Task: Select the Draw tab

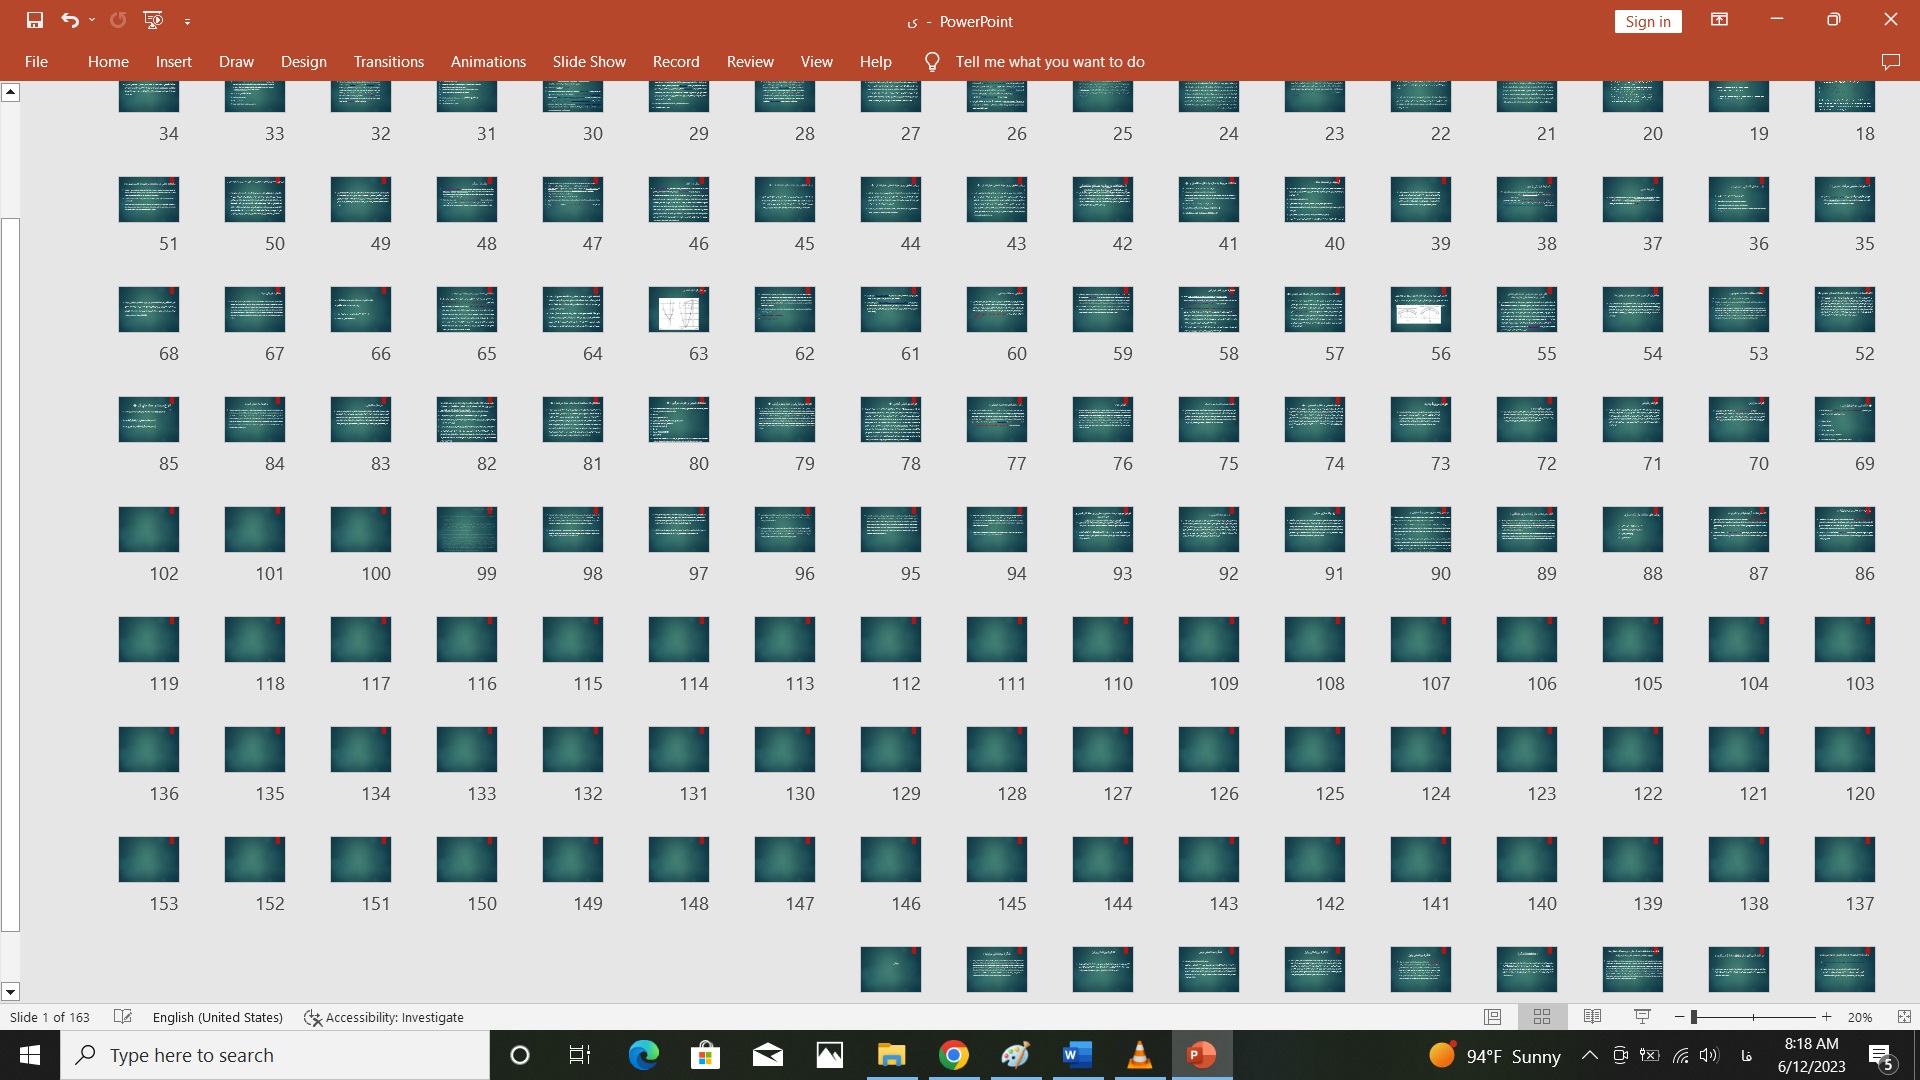Action: click(236, 61)
